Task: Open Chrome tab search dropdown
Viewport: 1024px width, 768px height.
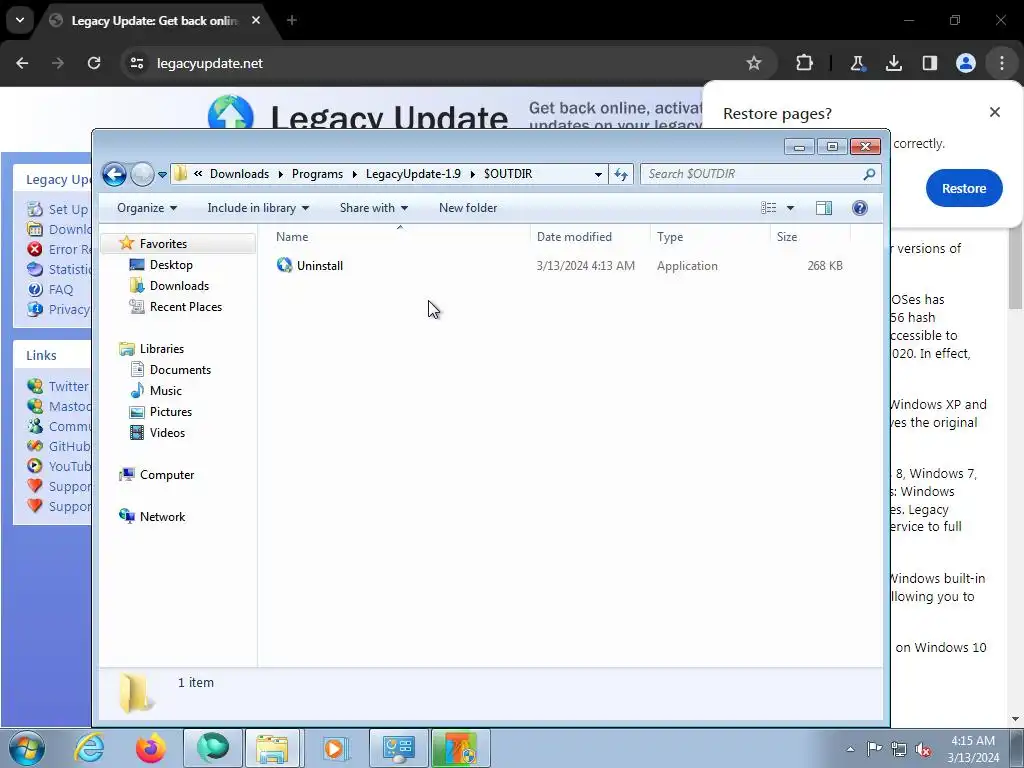Action: (x=20, y=20)
